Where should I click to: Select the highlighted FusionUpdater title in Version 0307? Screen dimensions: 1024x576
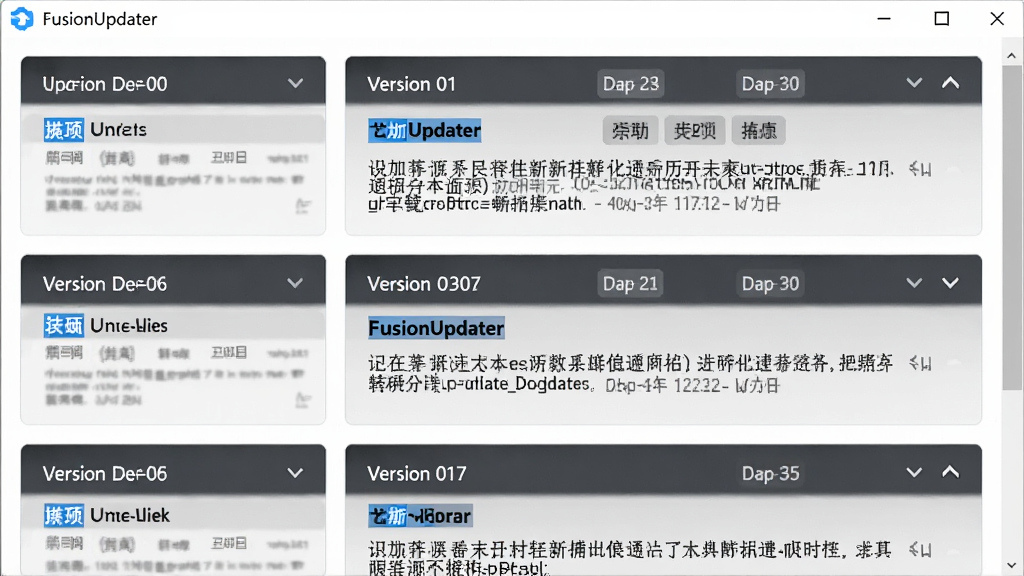436,328
